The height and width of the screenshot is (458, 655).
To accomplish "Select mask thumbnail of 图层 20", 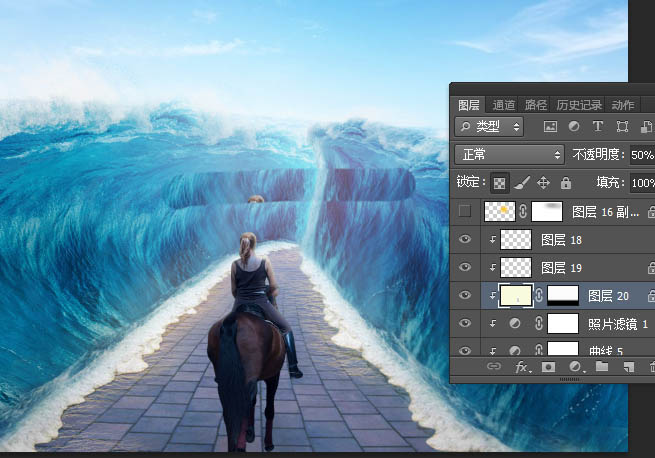I will (563, 295).
